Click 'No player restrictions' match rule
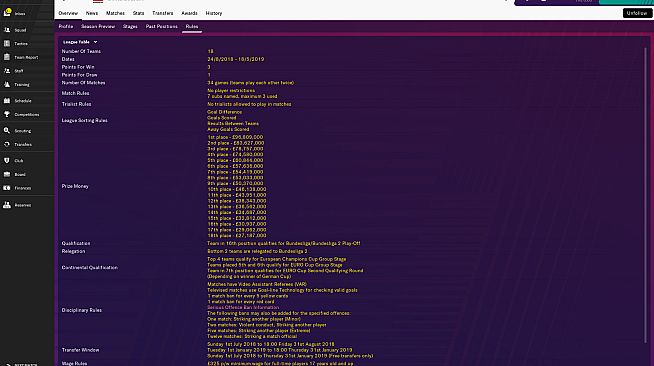654x366 pixels. pyautogui.click(x=231, y=90)
